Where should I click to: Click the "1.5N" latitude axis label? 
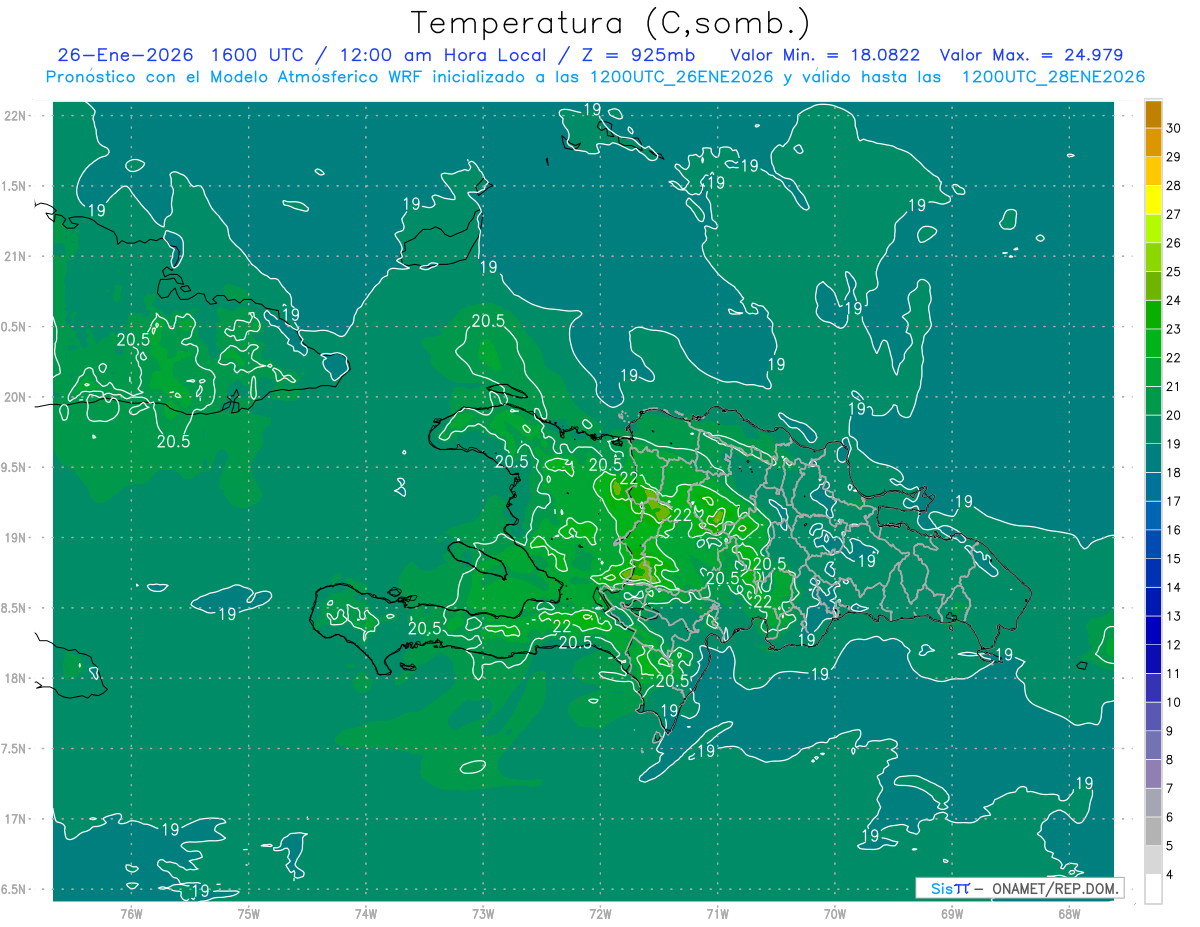14,186
